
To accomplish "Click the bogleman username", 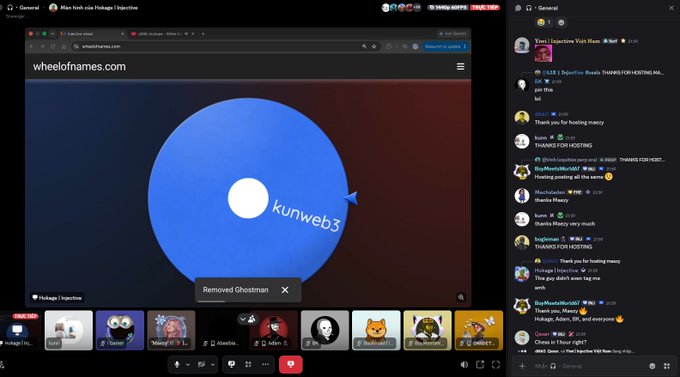I will [546, 239].
